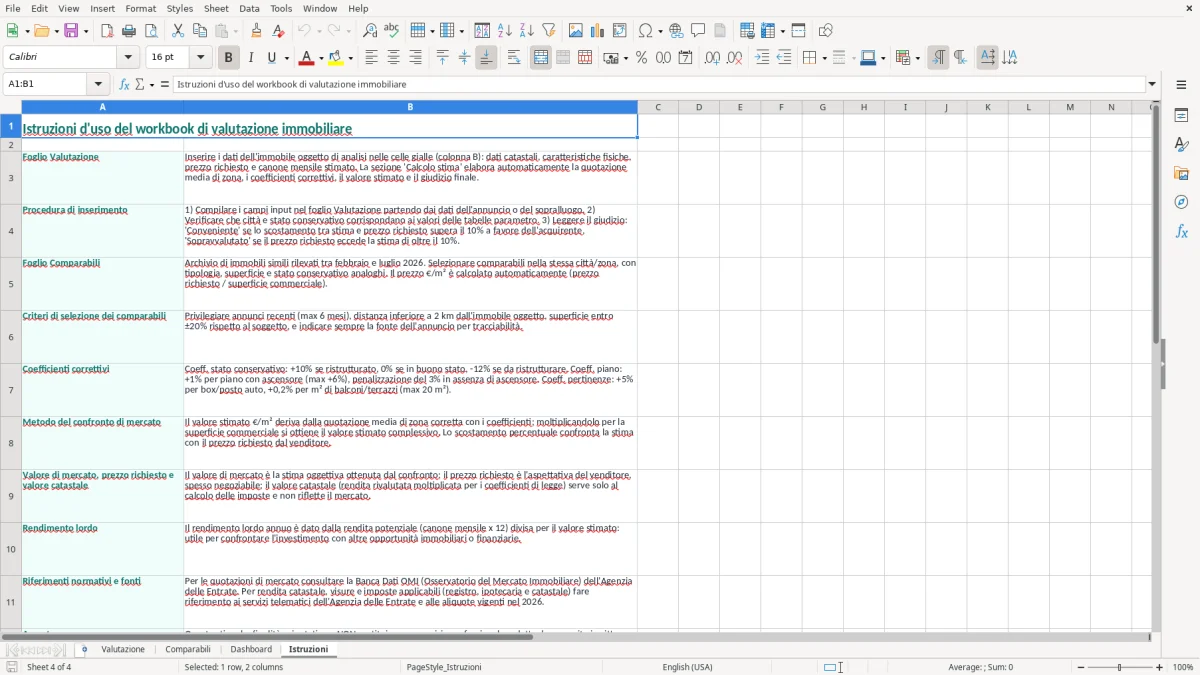Switch to the Valutazione sheet tab
This screenshot has width=1200, height=675.
123,650
